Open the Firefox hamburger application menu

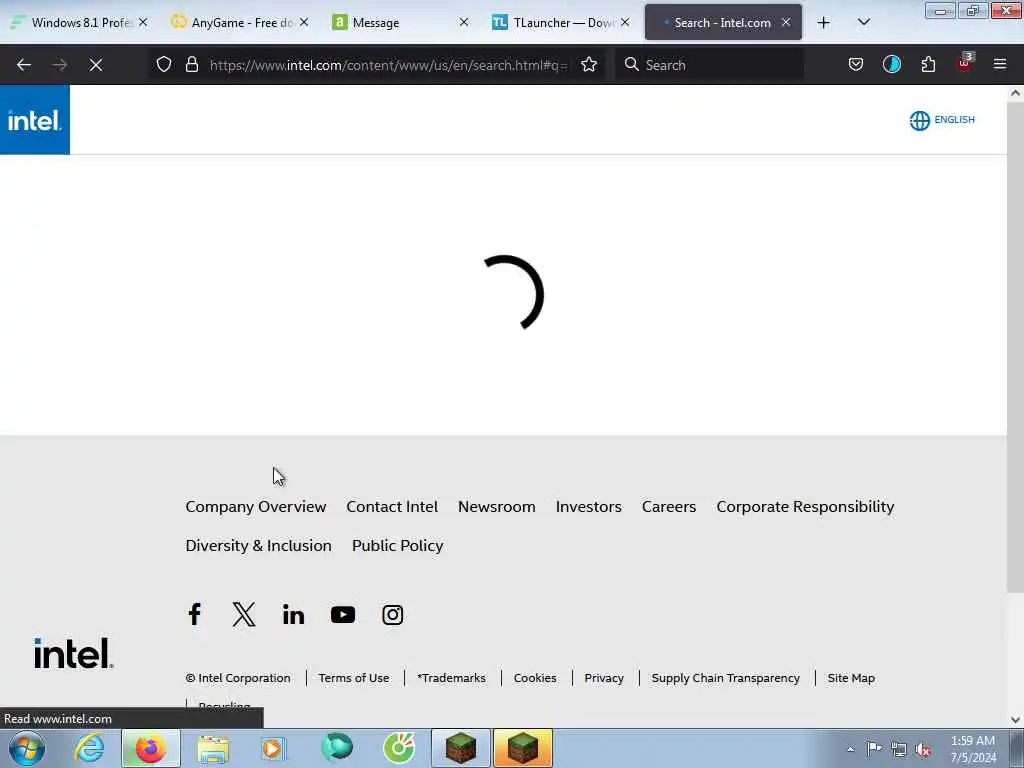click(x=1000, y=64)
